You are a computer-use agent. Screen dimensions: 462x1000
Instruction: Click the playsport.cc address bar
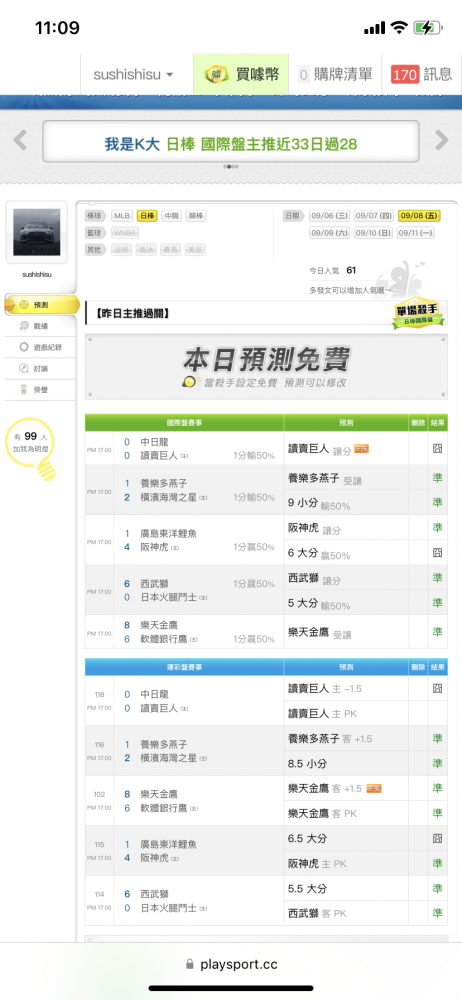coord(231,965)
